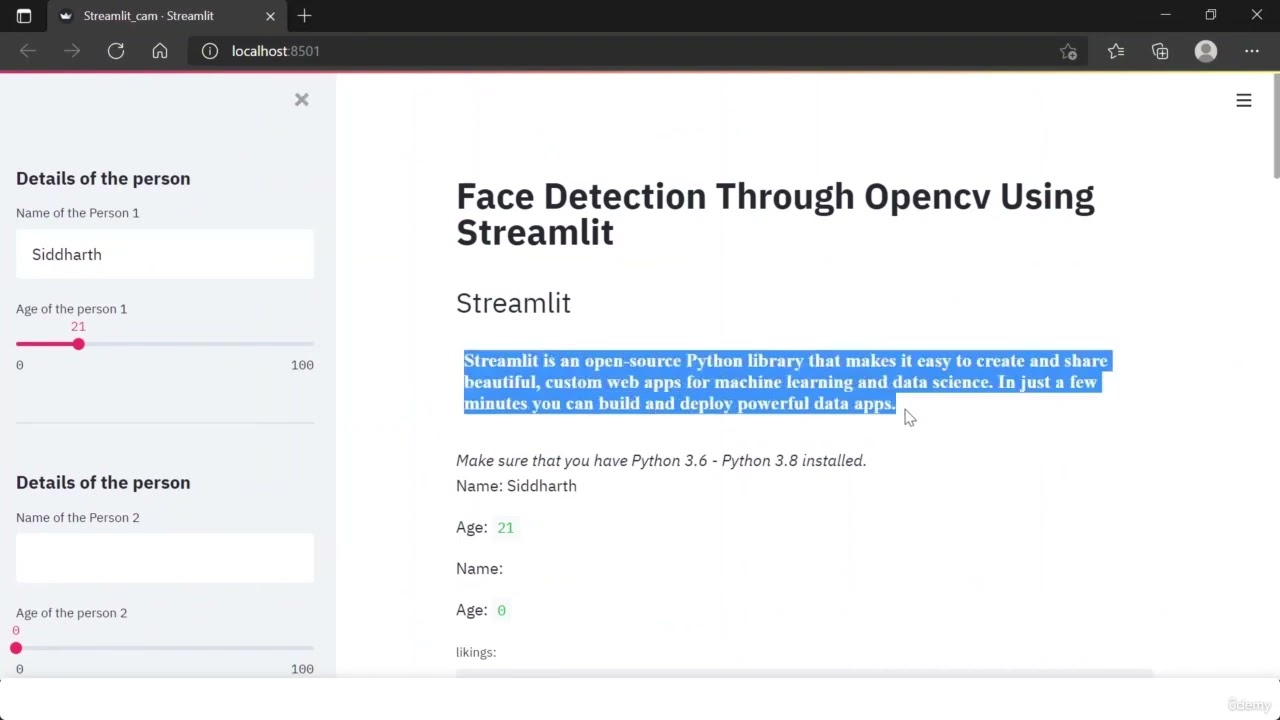The image size is (1280, 720).
Task: Select the Streamlit_cam - Streamlit tab
Action: click(167, 16)
